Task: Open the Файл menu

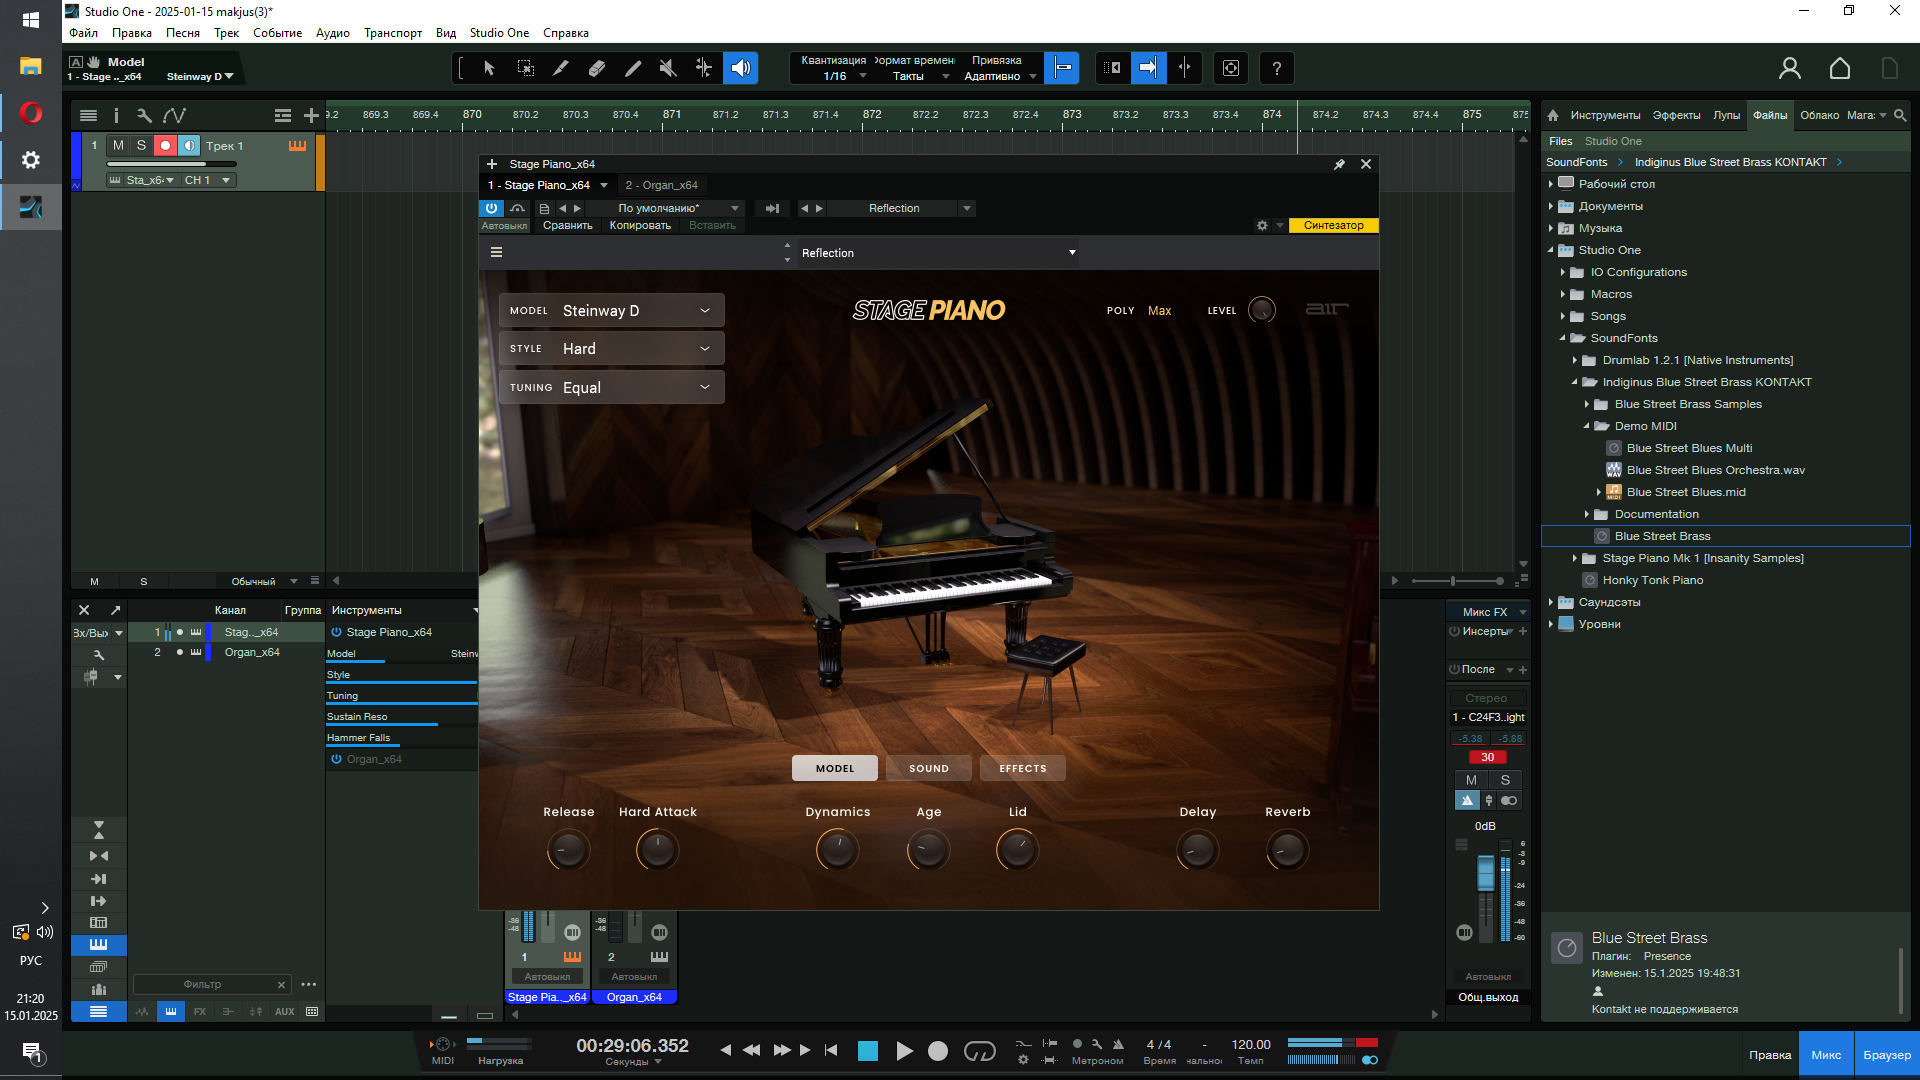Action: click(x=83, y=33)
